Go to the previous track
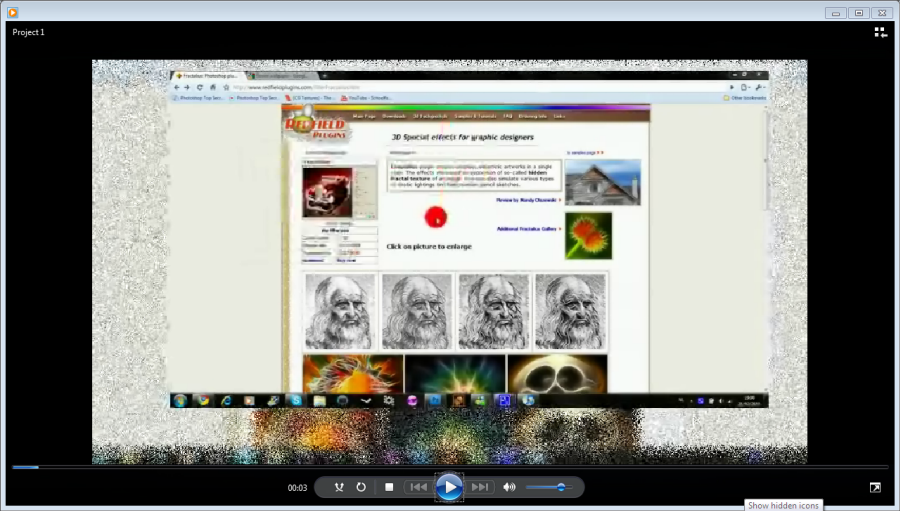The width and height of the screenshot is (900, 511). [x=418, y=487]
